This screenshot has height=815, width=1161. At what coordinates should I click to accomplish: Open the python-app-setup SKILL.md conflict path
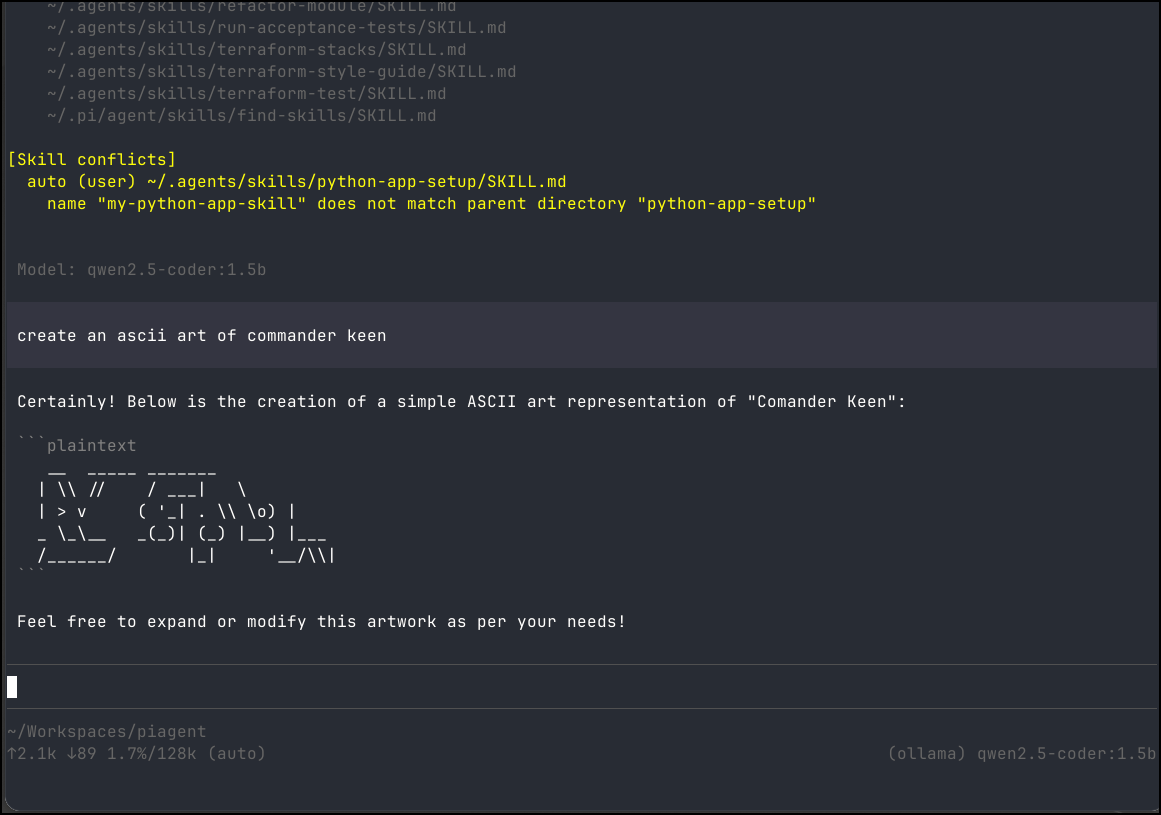pyautogui.click(x=296, y=182)
